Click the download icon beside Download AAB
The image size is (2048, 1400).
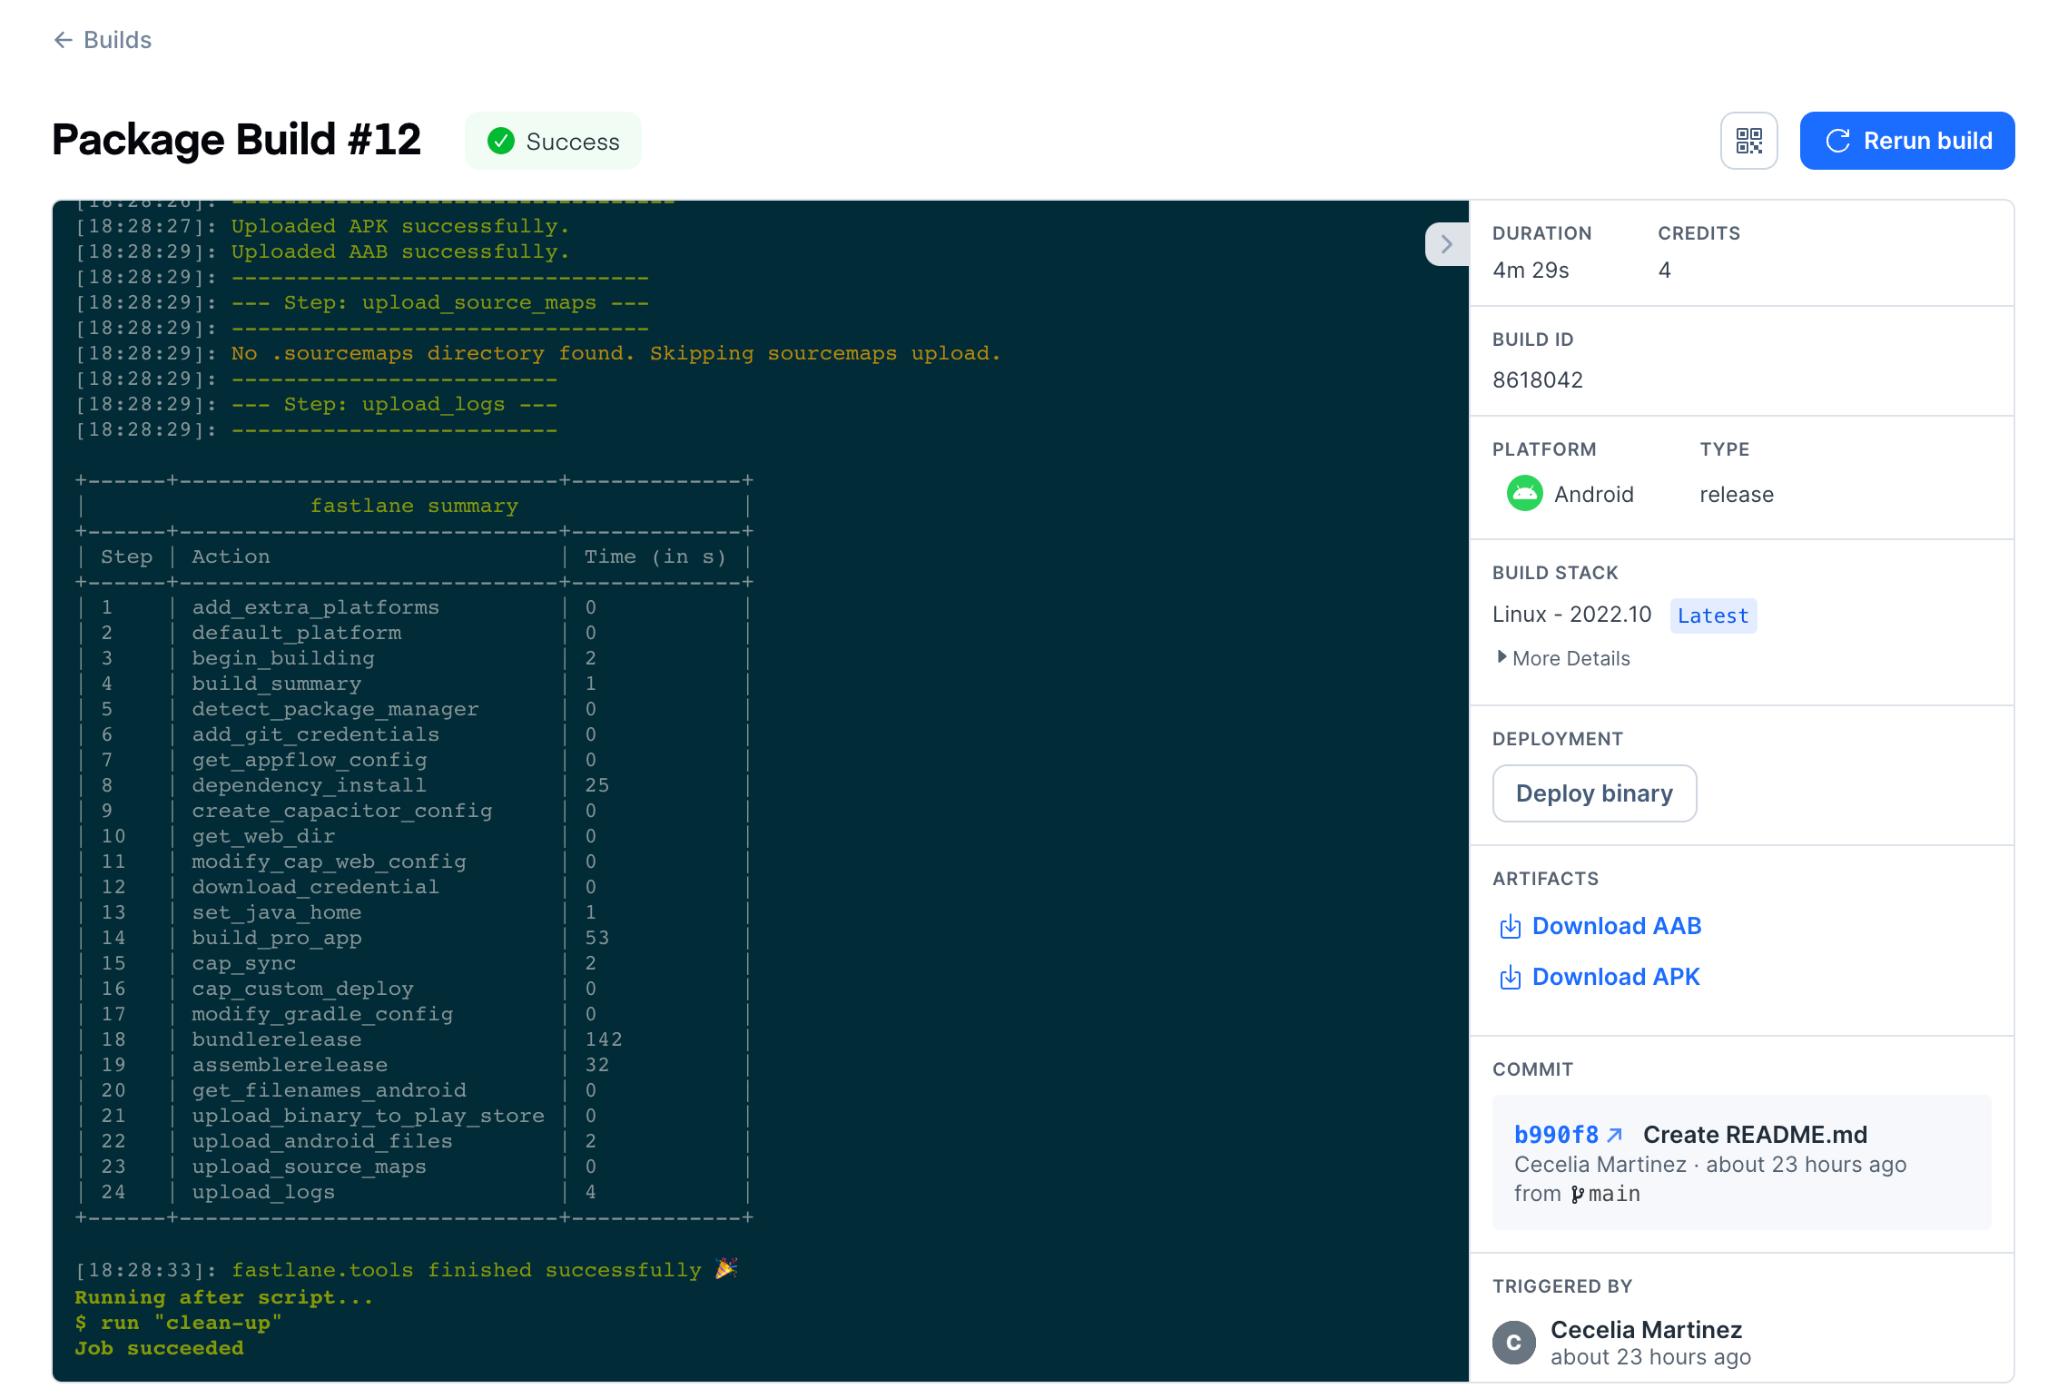tap(1510, 927)
